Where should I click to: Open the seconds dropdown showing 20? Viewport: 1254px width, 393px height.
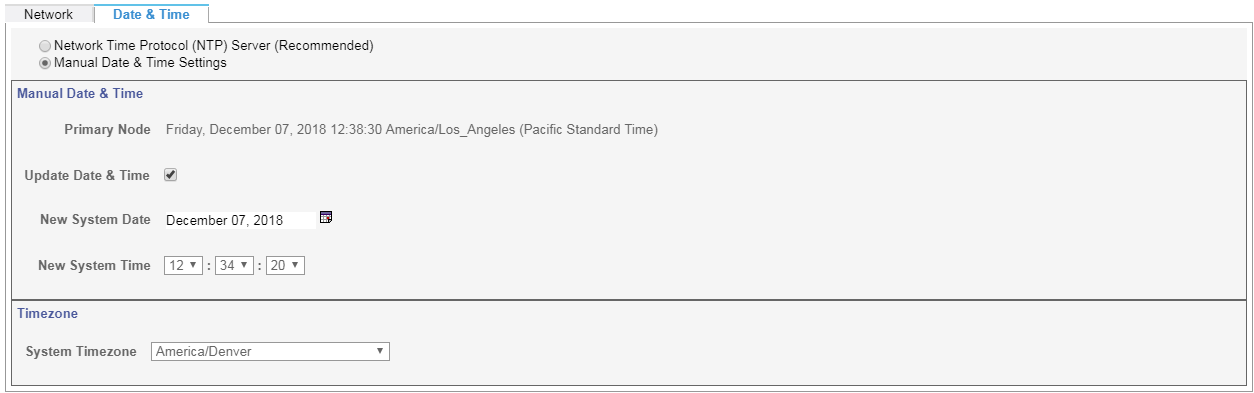pyautogui.click(x=285, y=266)
